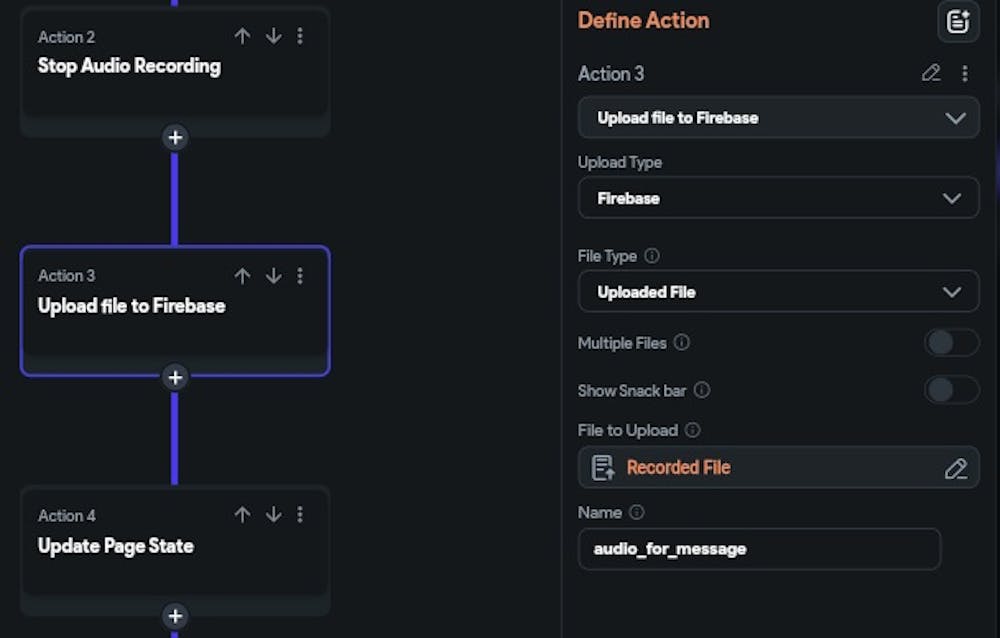Open Action 4 three-dot options menu
Screen dimensions: 1000x638
click(x=300, y=515)
